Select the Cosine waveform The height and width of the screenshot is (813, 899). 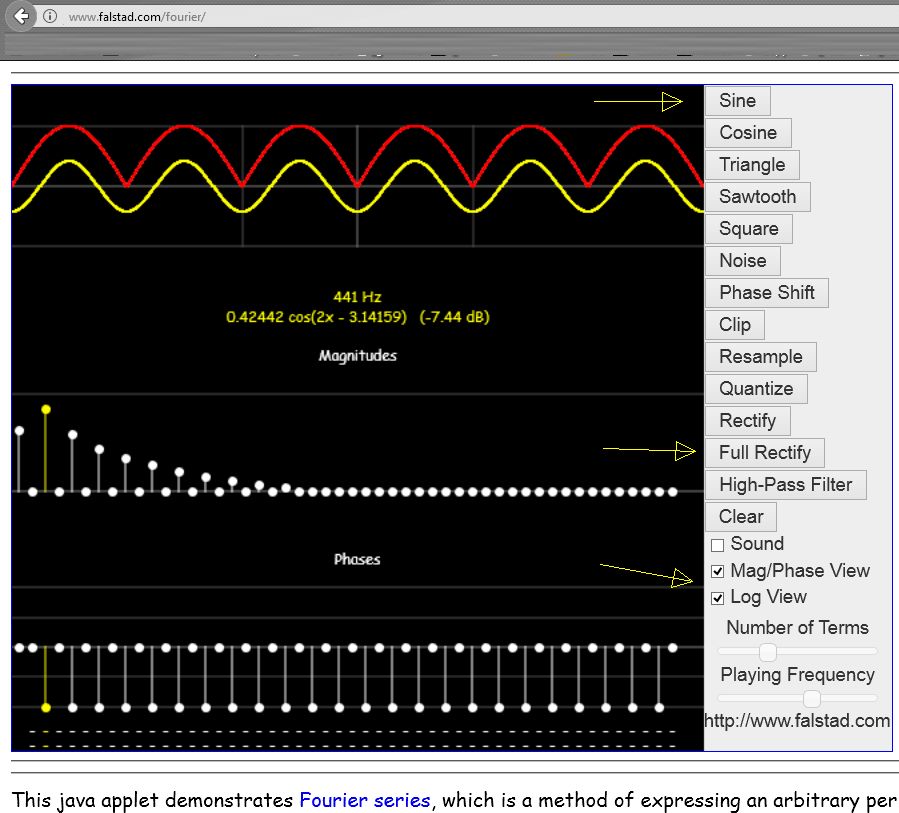point(747,132)
